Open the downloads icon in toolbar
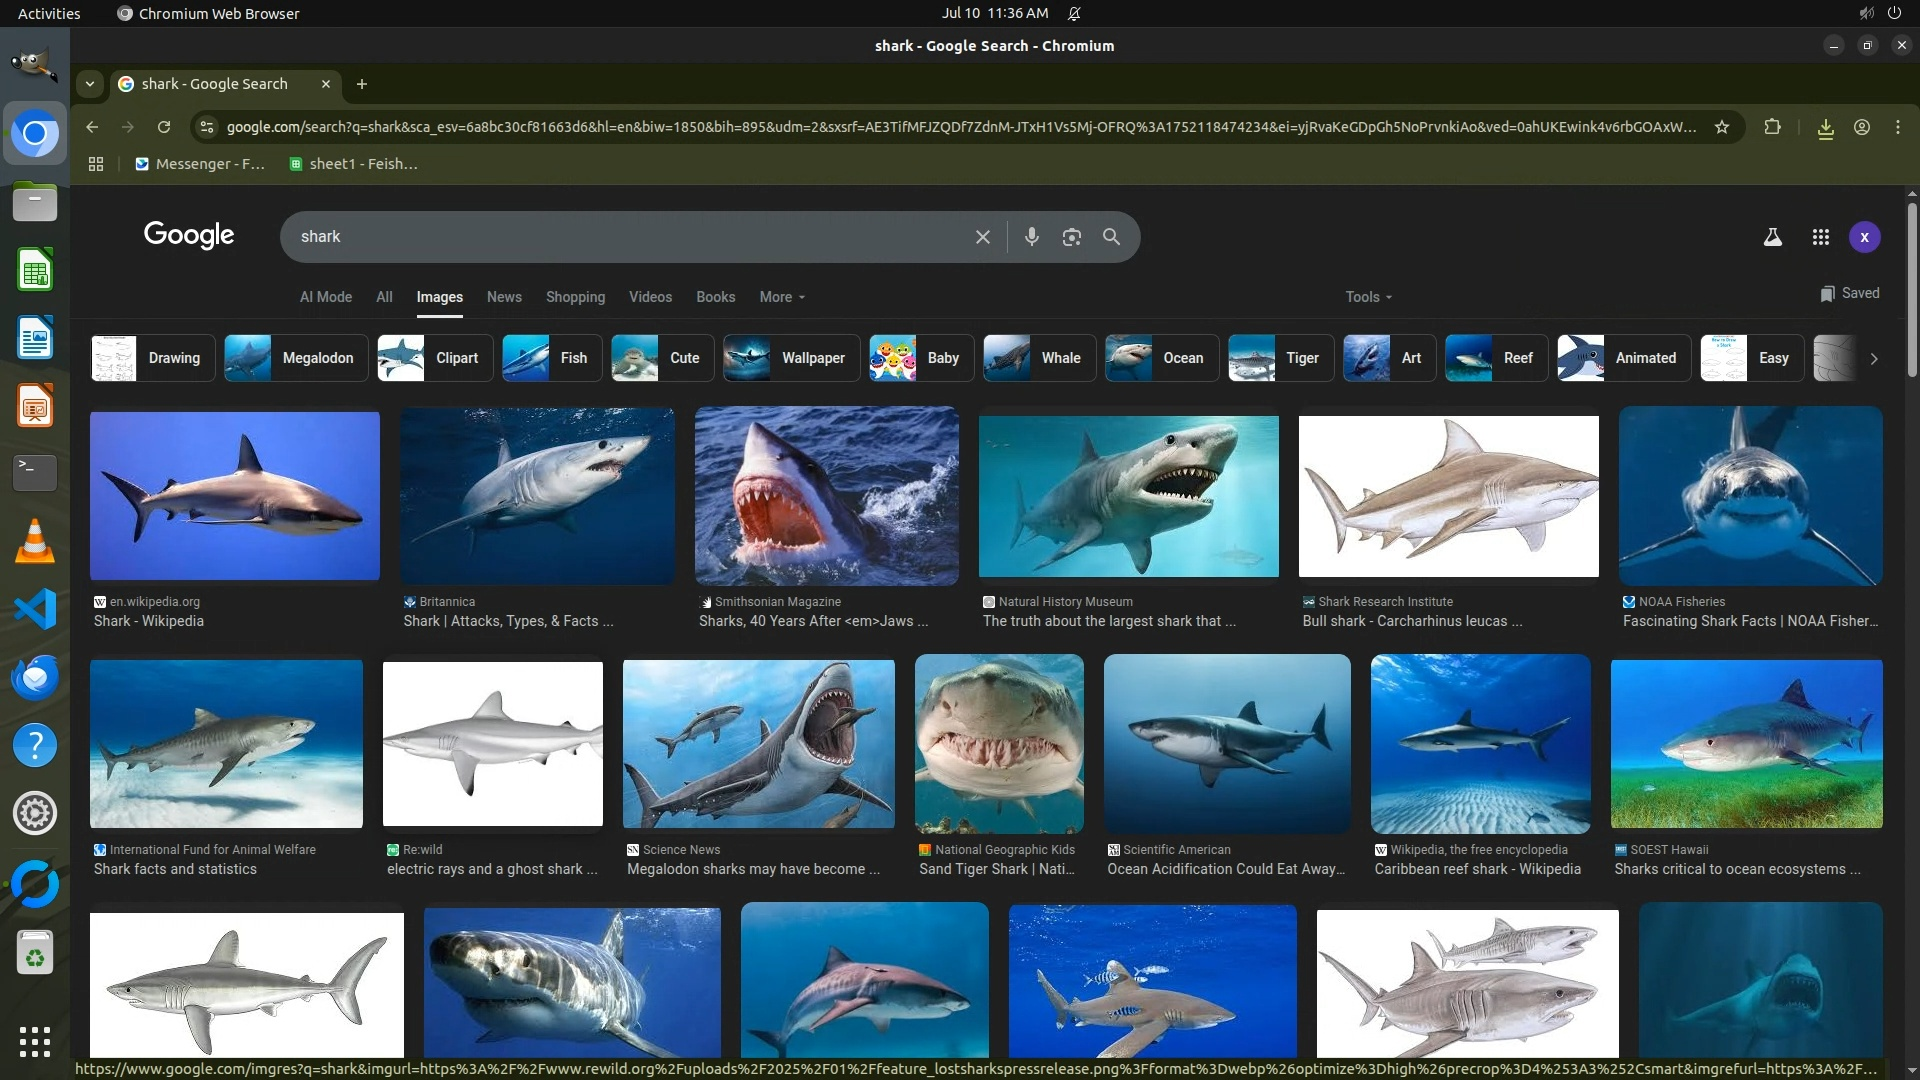1920x1080 pixels. tap(1825, 128)
